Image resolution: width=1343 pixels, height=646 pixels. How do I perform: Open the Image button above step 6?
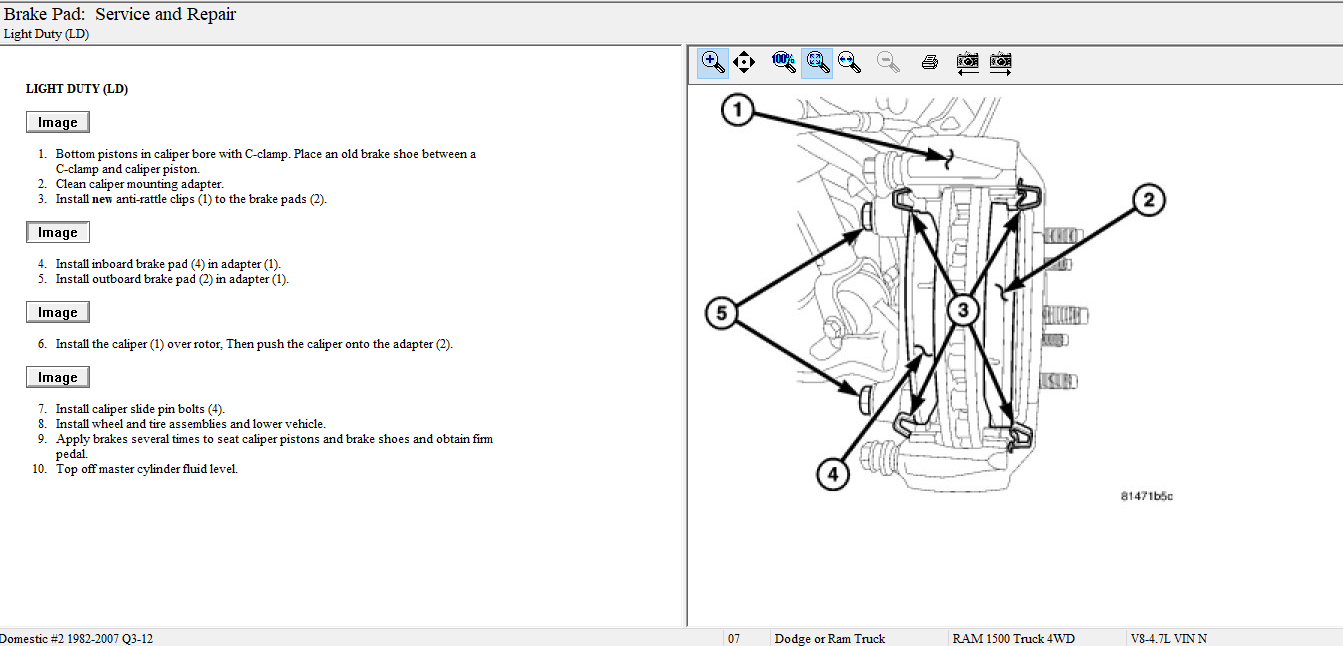[58, 312]
